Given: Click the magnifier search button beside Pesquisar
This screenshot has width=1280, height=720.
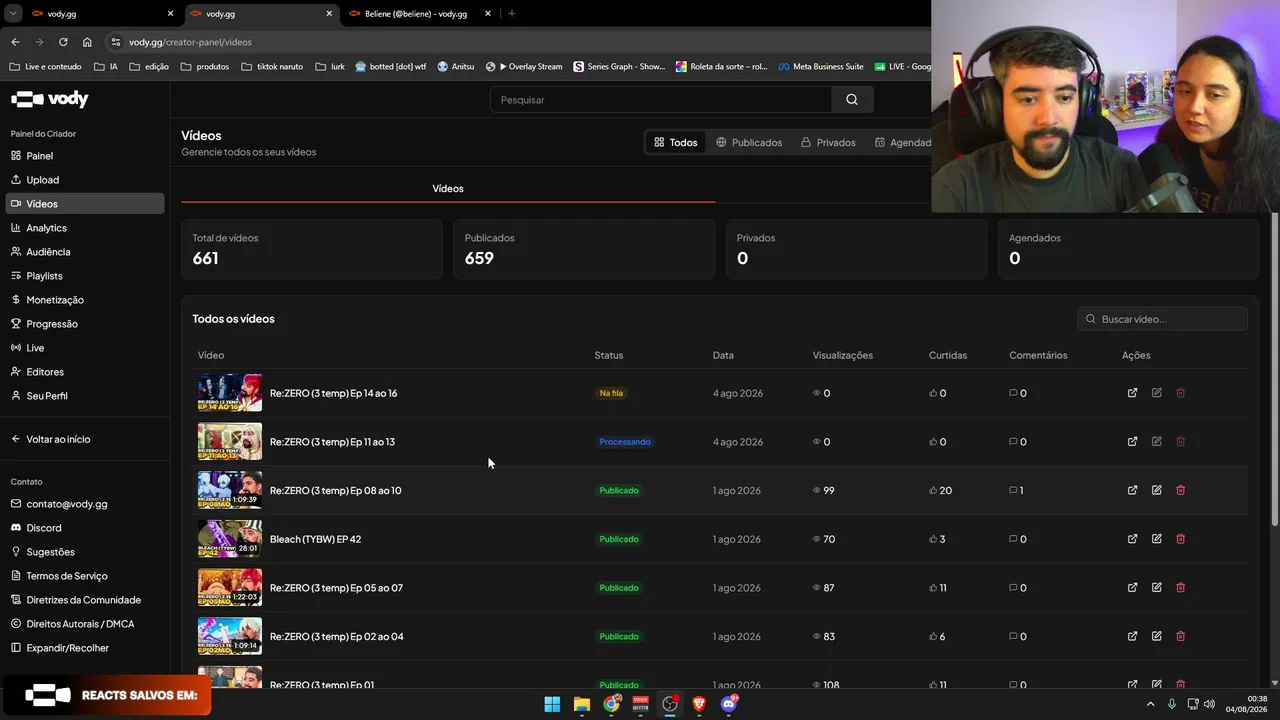Looking at the screenshot, I should pyautogui.click(x=852, y=100).
